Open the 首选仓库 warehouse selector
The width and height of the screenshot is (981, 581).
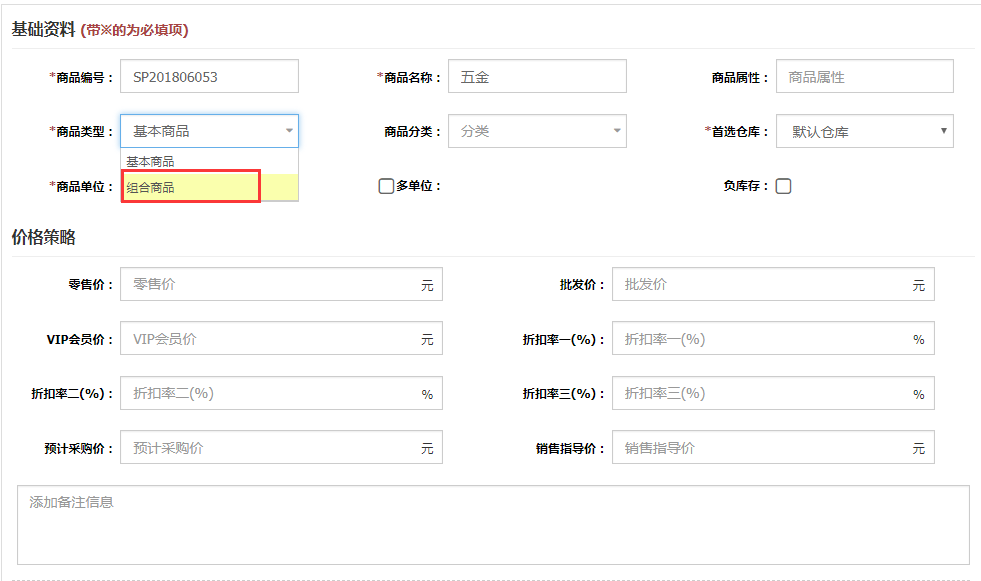[864, 131]
